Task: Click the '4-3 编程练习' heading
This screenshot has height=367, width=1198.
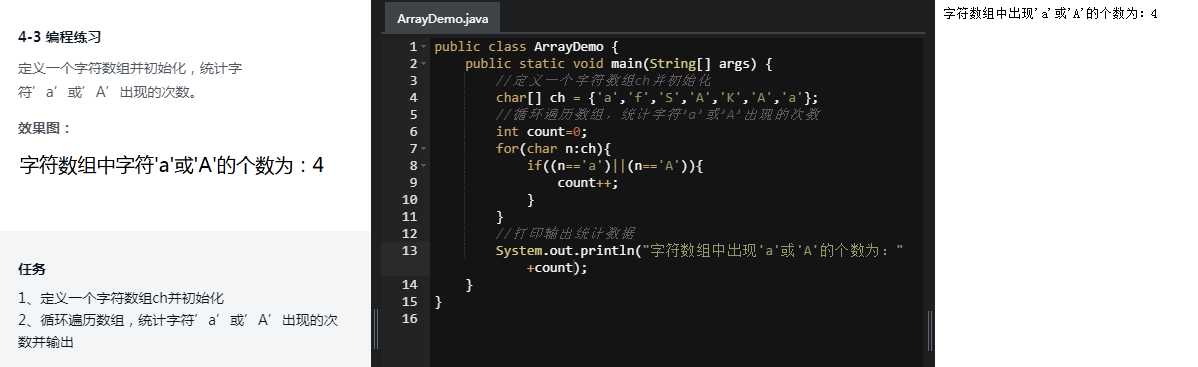Action: coord(60,37)
